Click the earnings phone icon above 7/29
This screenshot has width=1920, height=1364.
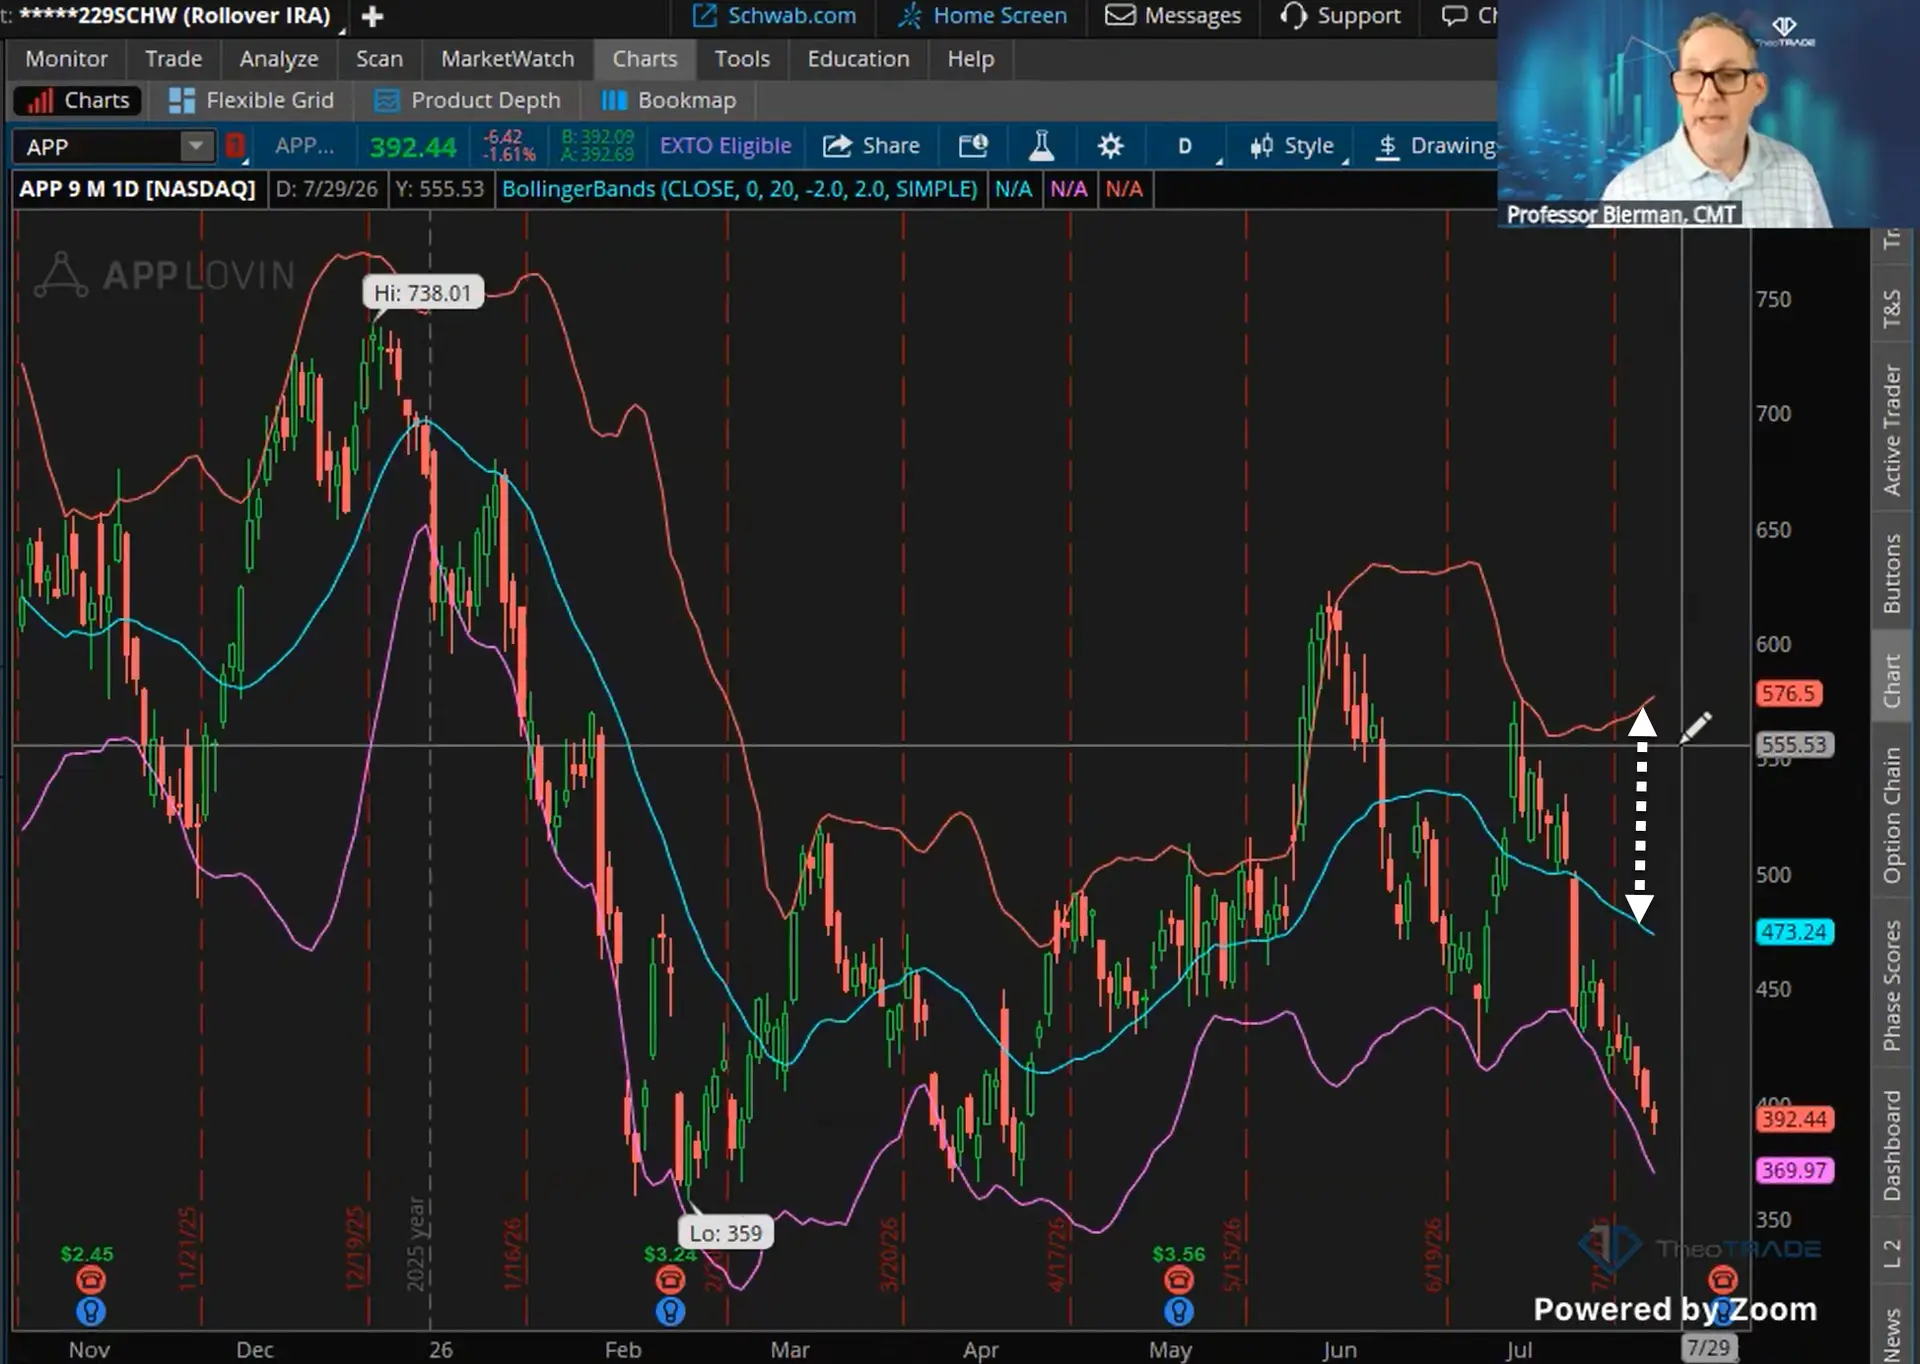coord(1722,1279)
